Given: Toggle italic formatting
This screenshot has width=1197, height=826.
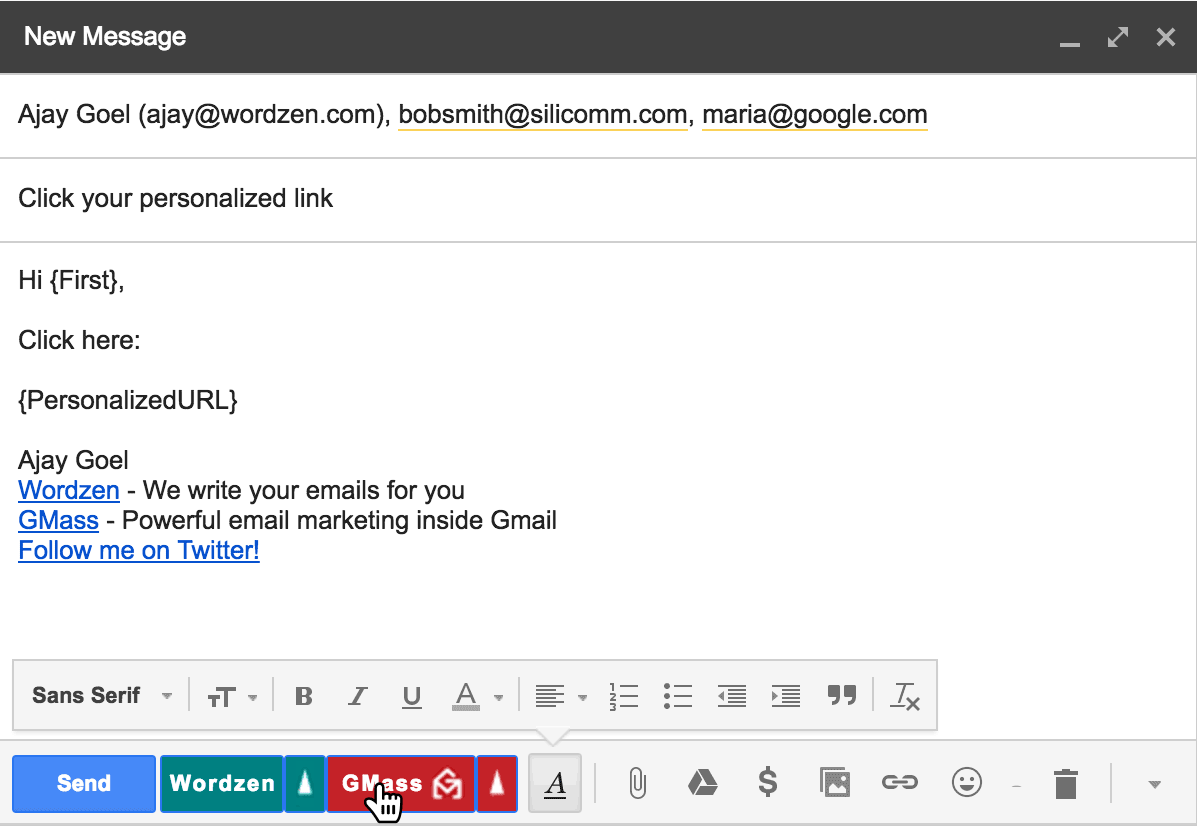Looking at the screenshot, I should point(357,695).
